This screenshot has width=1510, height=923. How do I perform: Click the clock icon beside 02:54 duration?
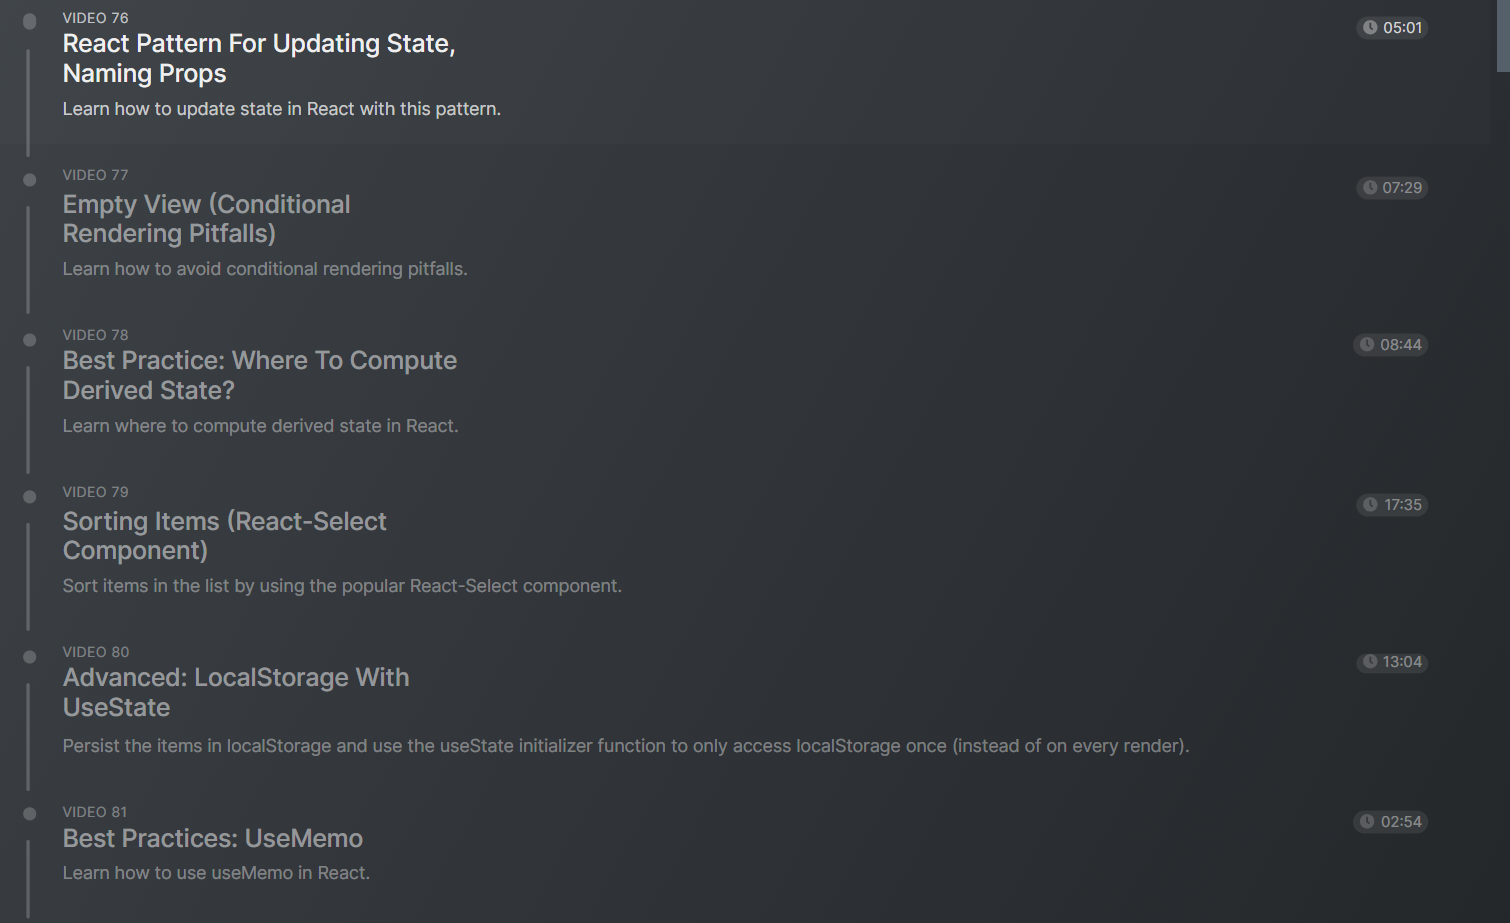(x=1367, y=822)
